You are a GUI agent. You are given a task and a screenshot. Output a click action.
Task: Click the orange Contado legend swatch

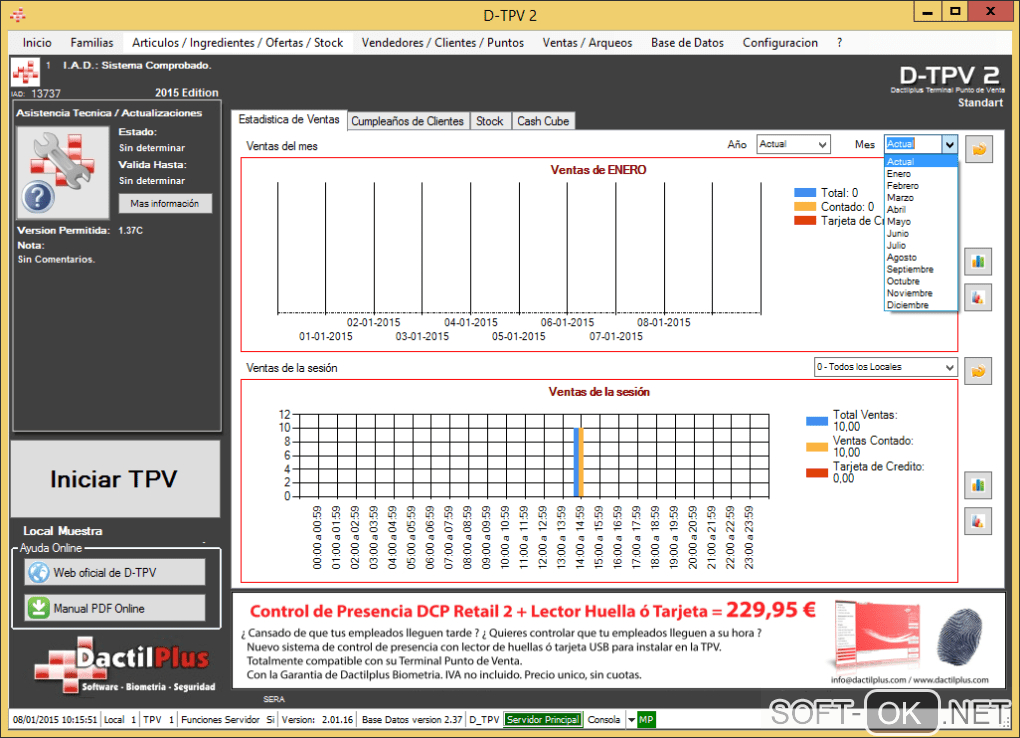click(x=805, y=207)
